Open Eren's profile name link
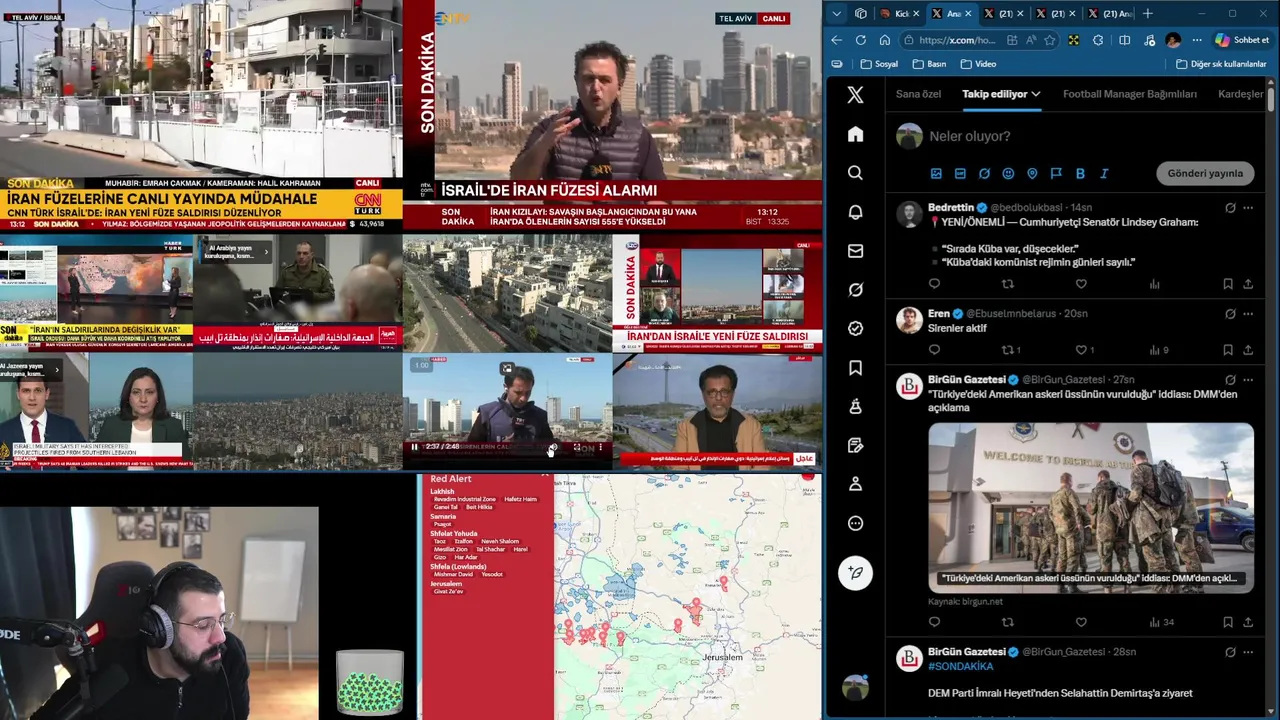The width and height of the screenshot is (1280, 720). point(939,314)
